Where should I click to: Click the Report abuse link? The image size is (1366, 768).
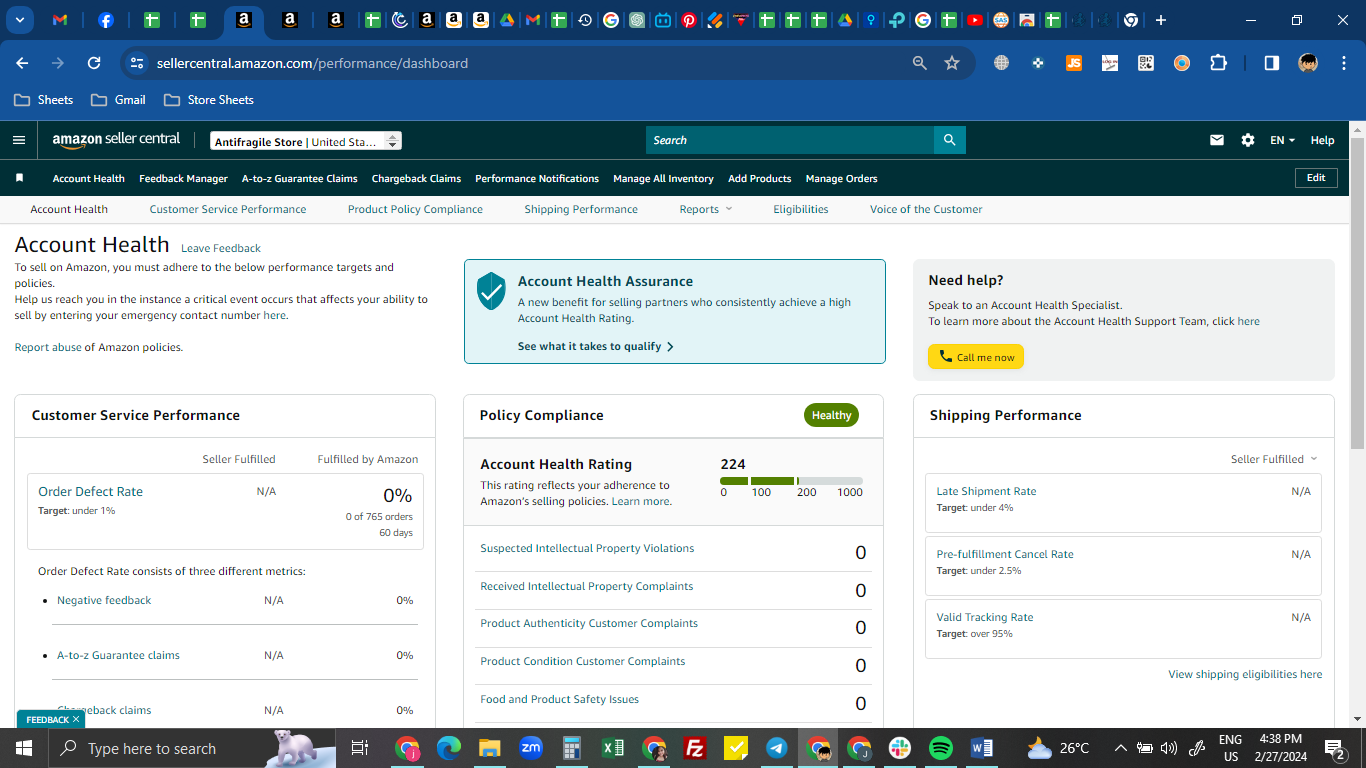48,347
